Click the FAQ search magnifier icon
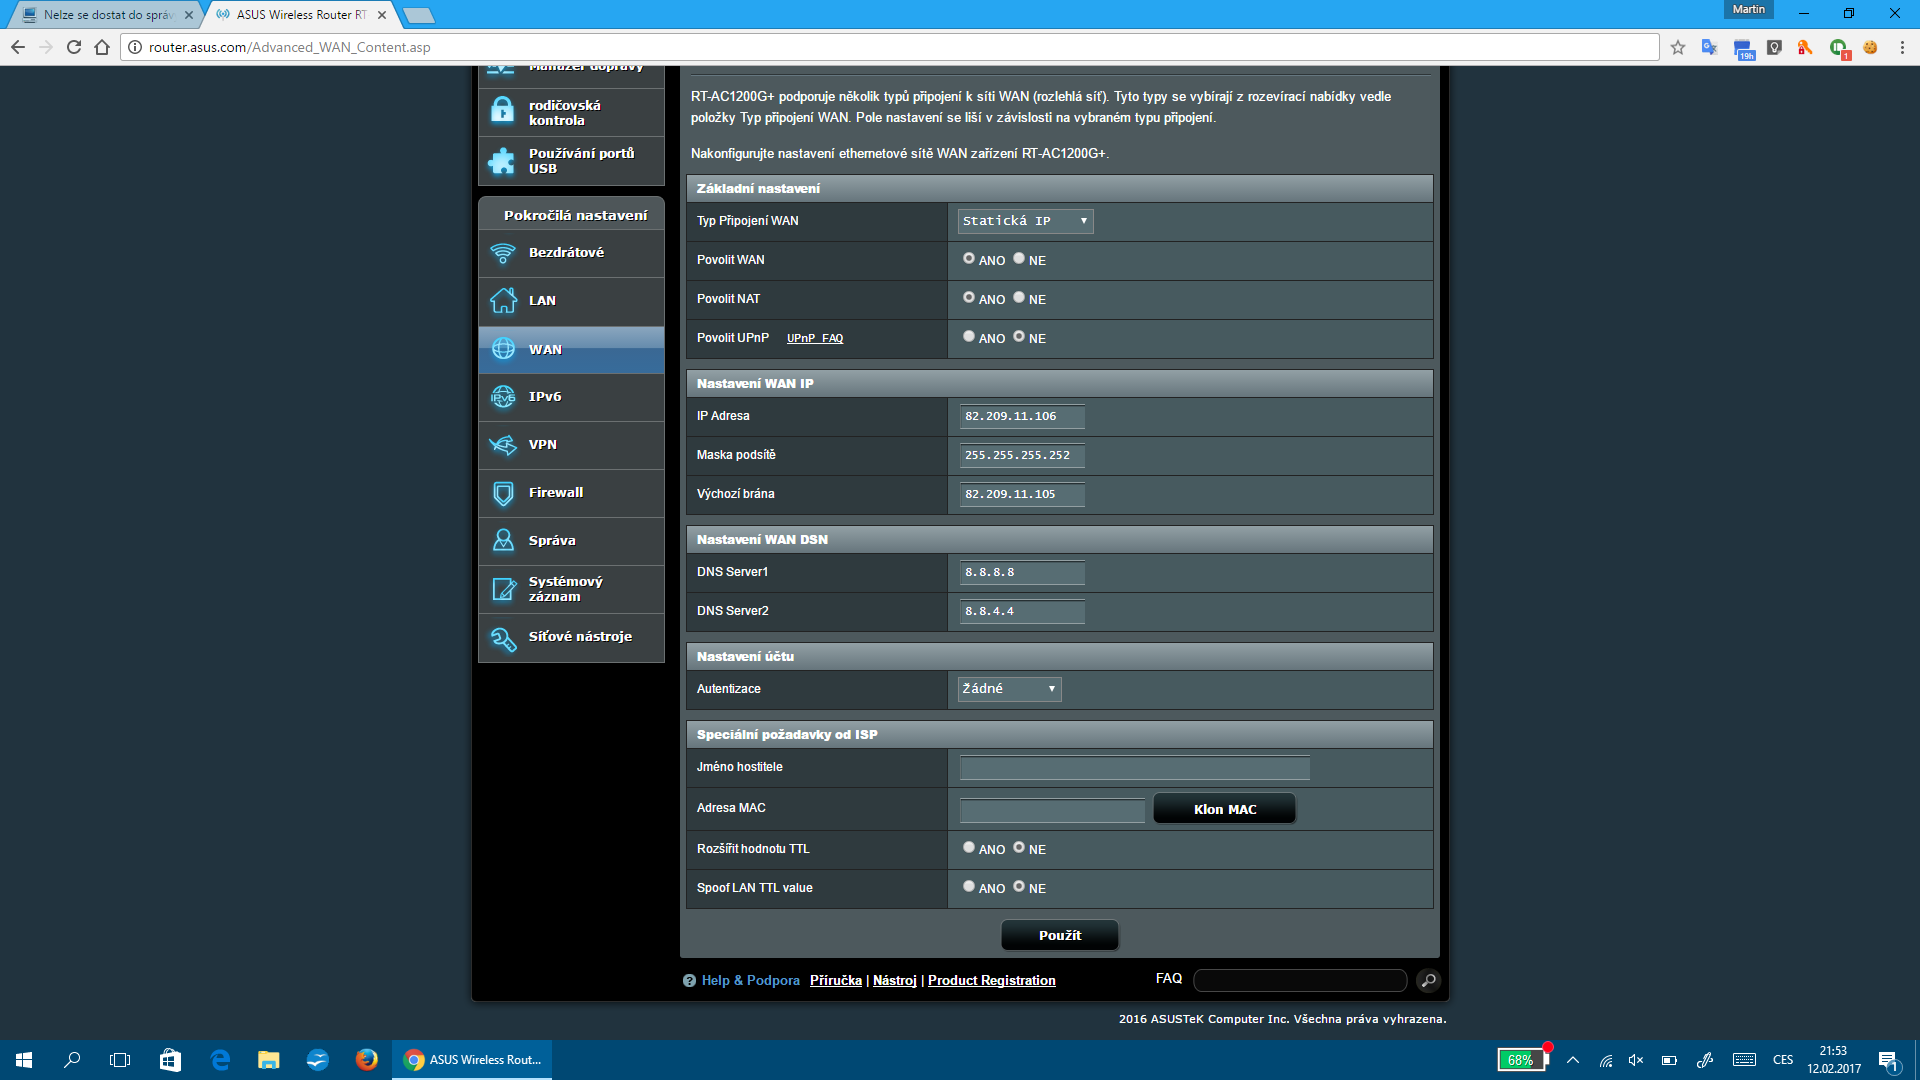 [x=1428, y=980]
